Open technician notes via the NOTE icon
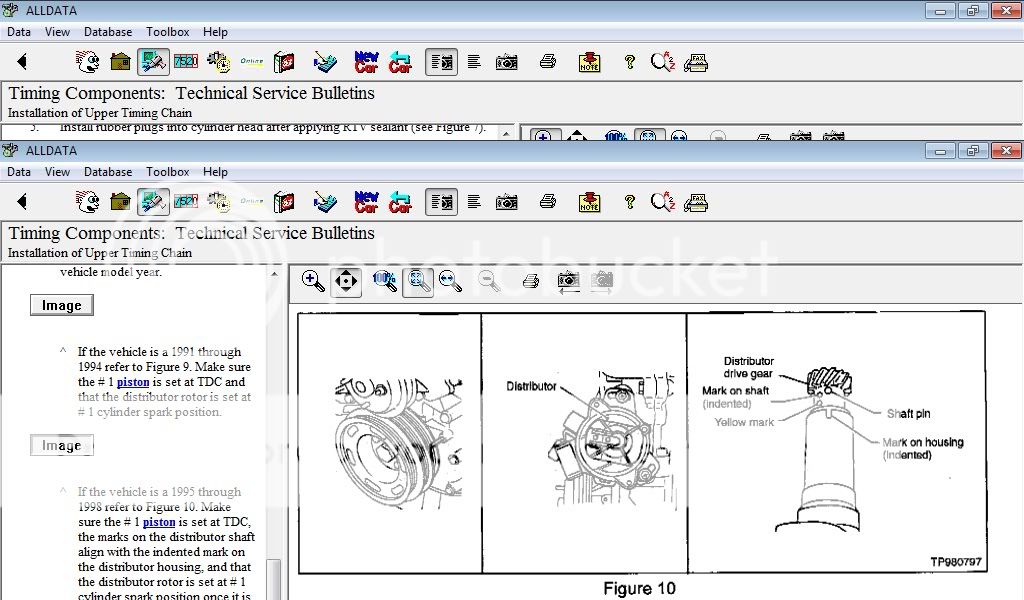The image size is (1024, 600). point(588,201)
